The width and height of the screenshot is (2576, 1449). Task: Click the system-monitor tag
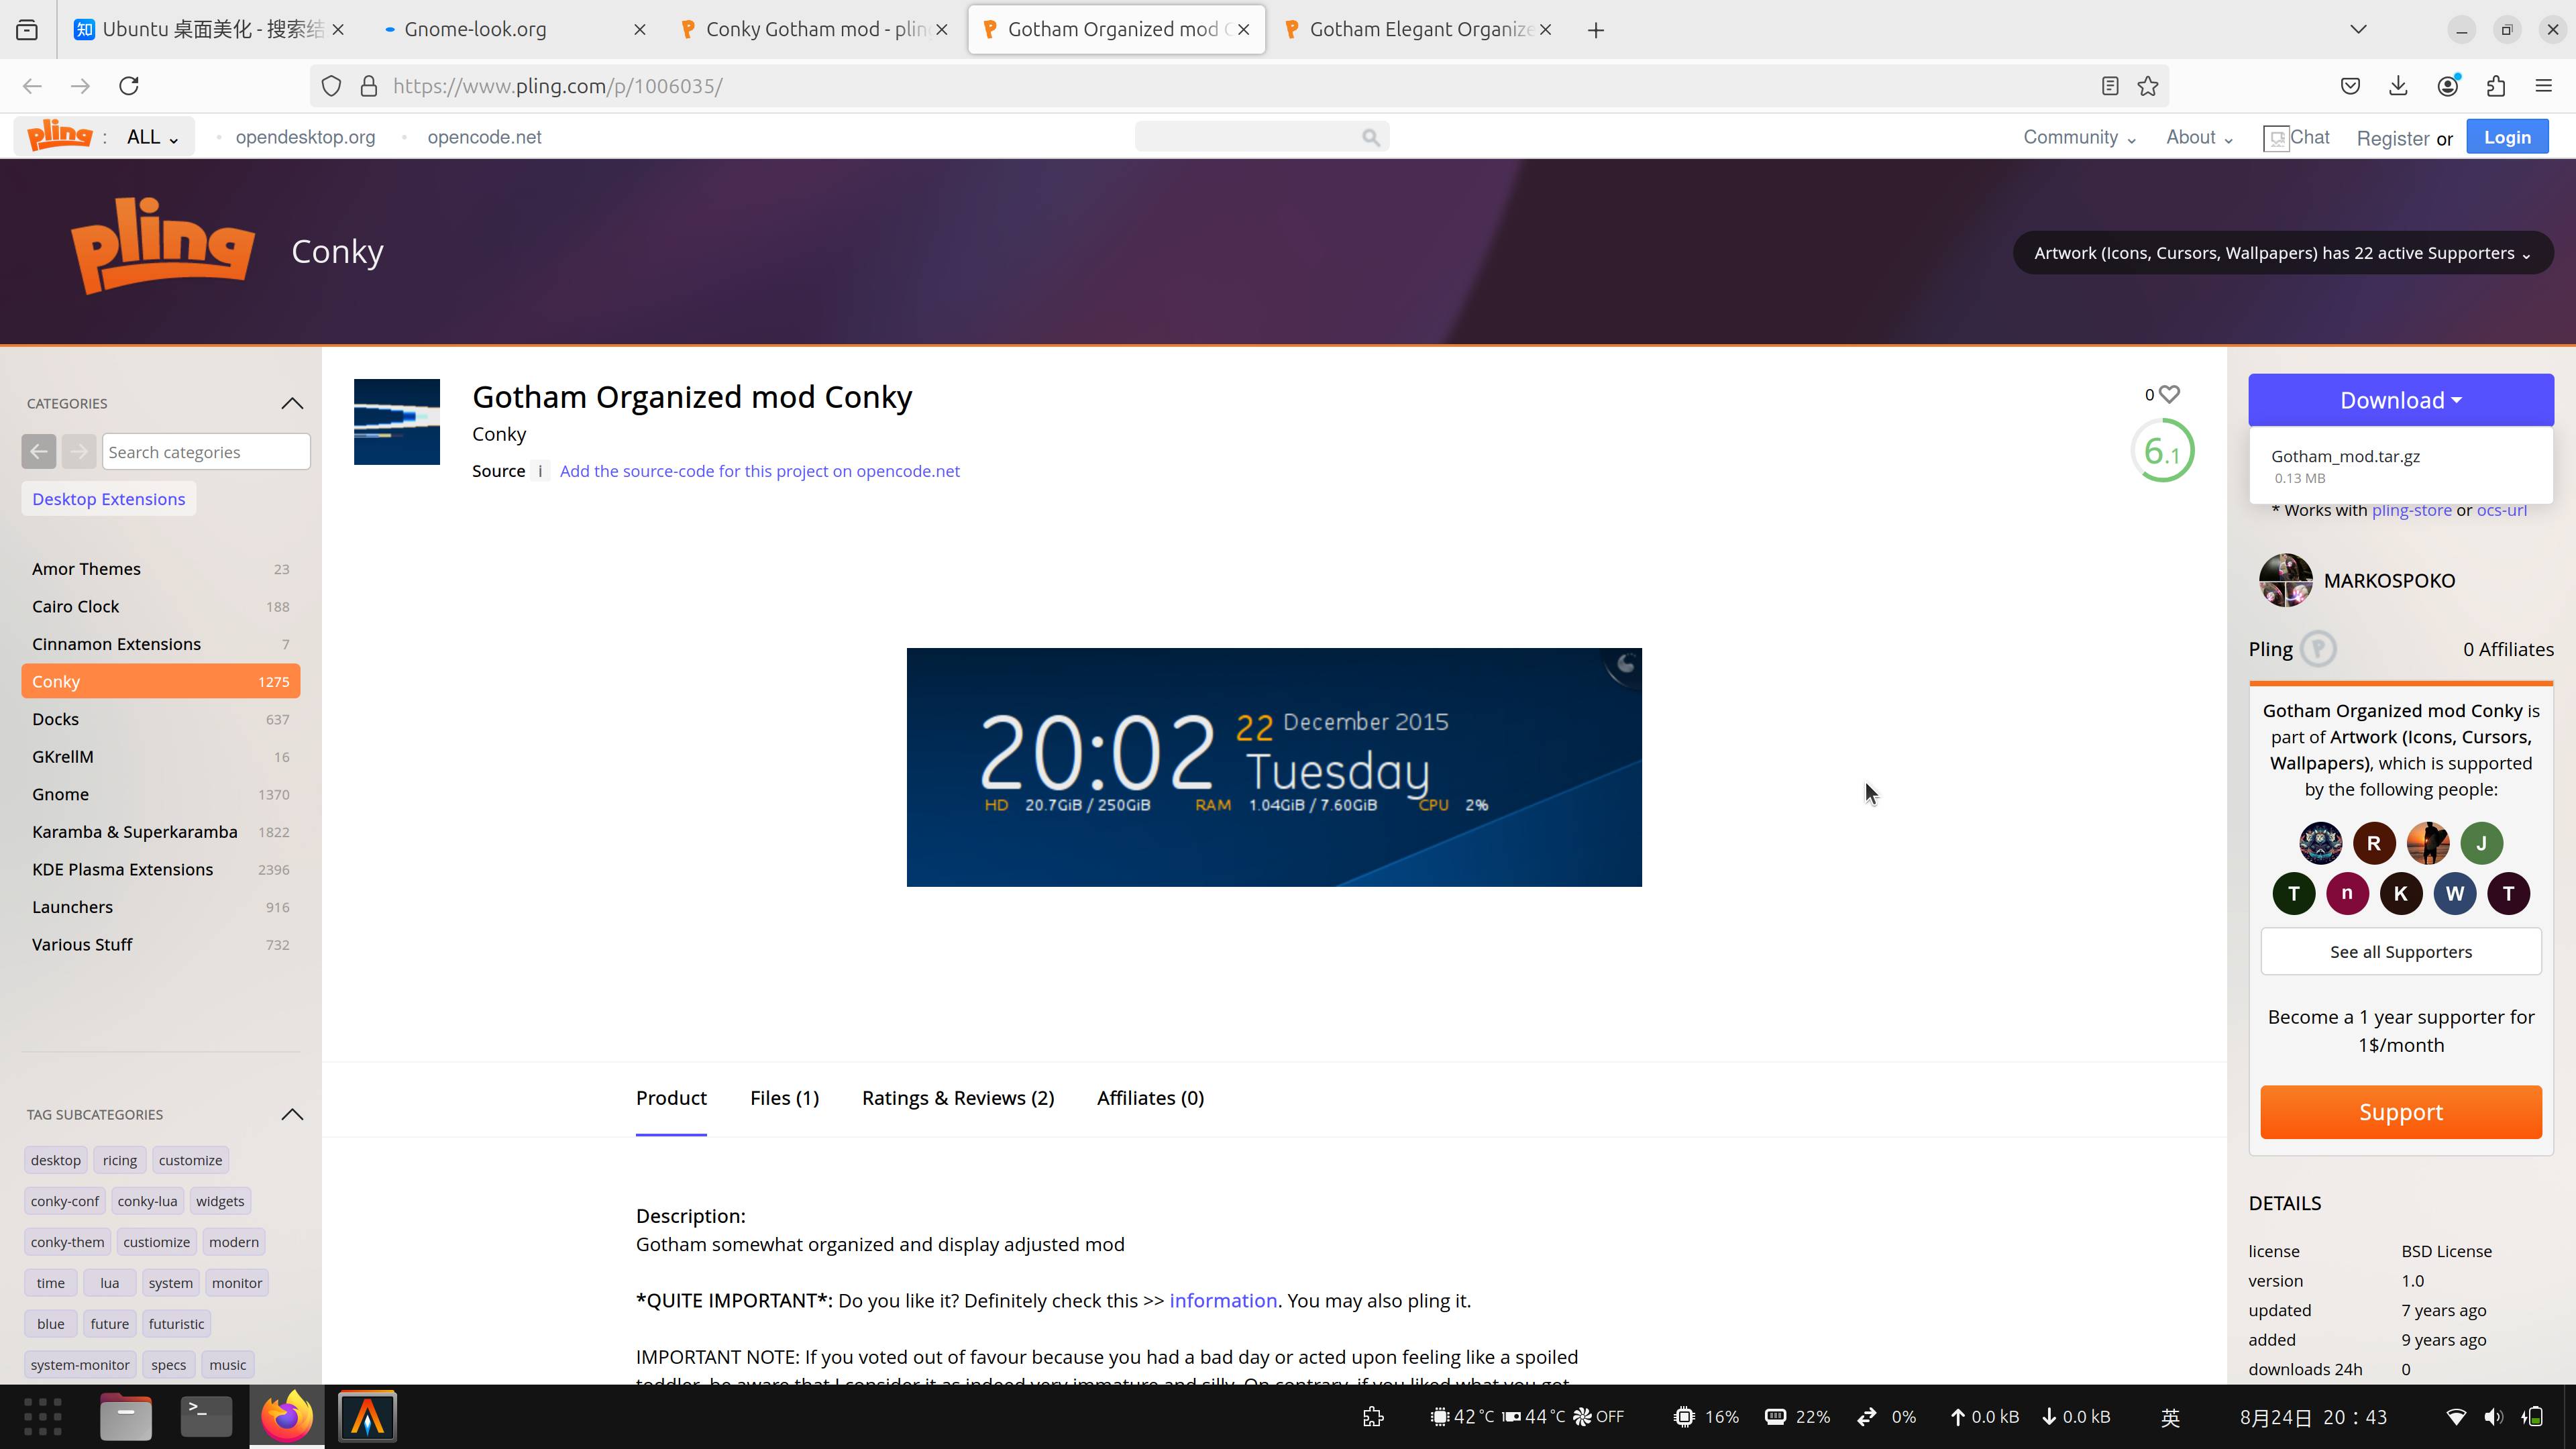point(80,1365)
